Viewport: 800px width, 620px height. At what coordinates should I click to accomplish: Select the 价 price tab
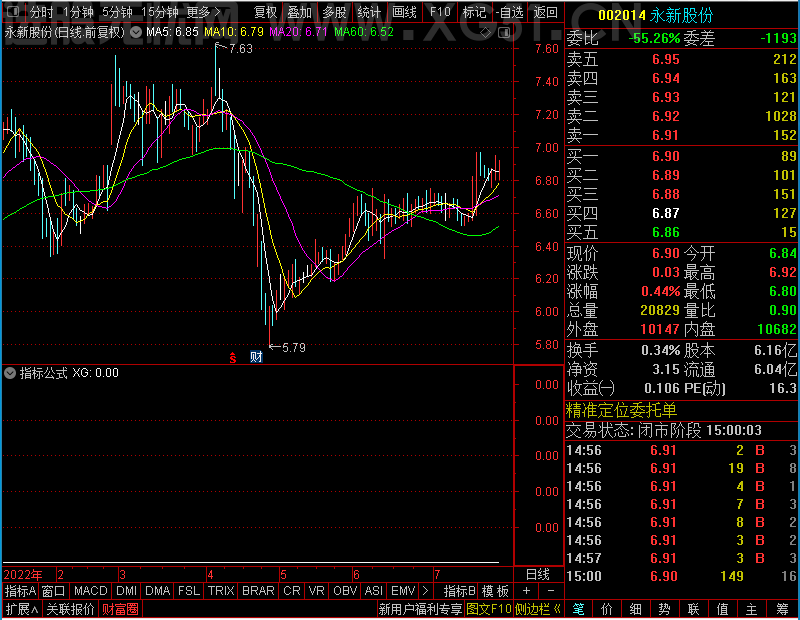[x=607, y=609]
